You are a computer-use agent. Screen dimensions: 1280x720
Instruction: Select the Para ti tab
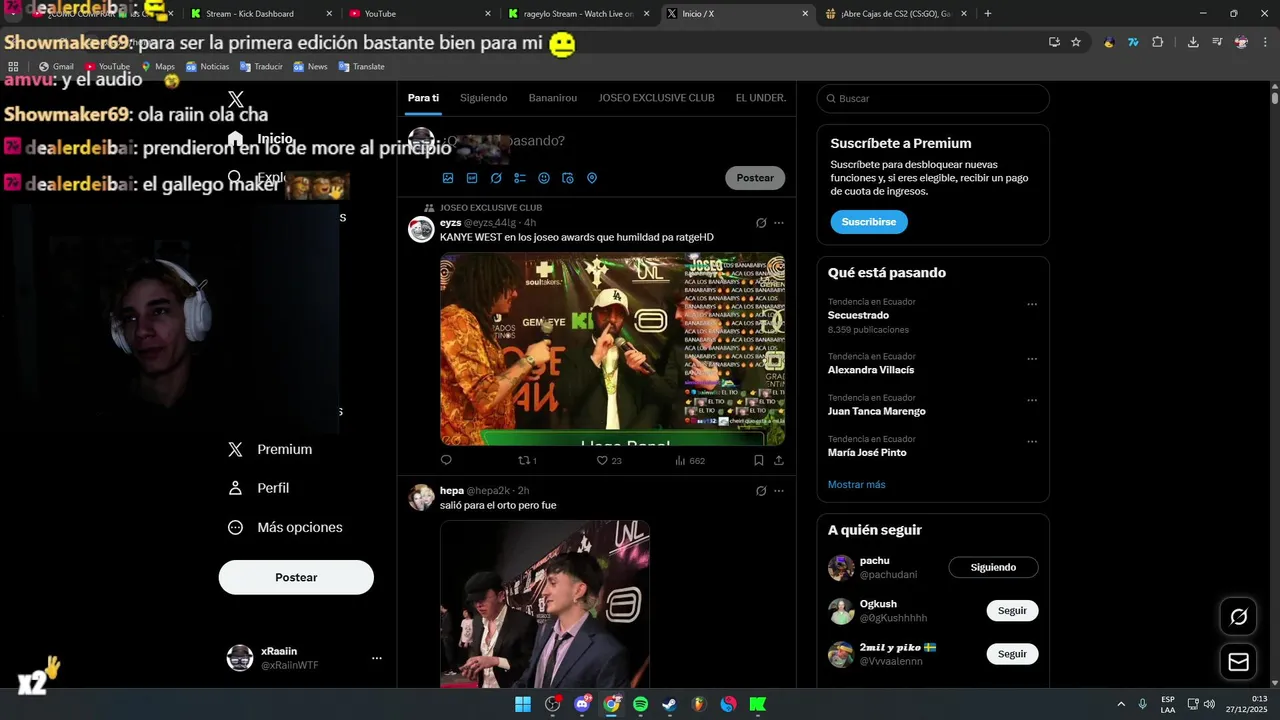[423, 98]
